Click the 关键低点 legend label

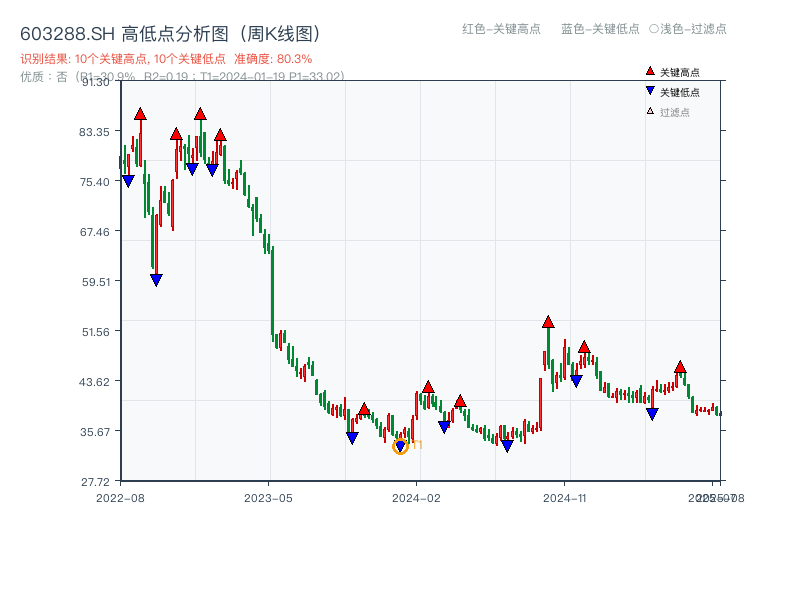[x=680, y=92]
